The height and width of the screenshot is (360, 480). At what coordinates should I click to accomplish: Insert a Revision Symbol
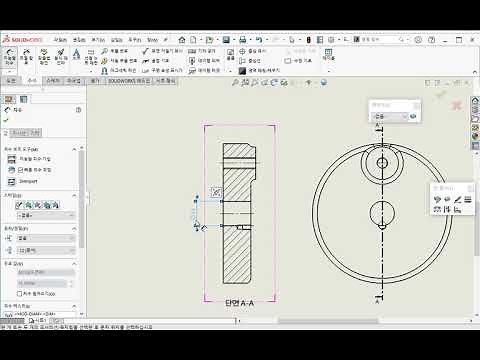(298, 61)
